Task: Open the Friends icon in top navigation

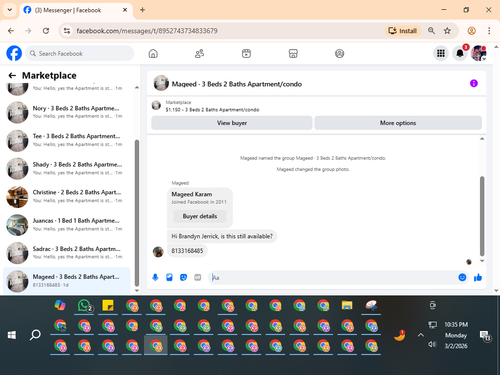Action: coord(199,53)
